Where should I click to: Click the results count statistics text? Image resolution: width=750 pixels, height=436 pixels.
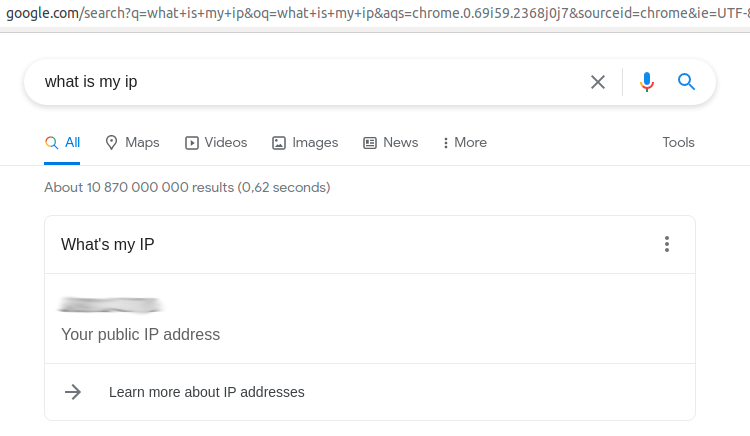click(187, 187)
